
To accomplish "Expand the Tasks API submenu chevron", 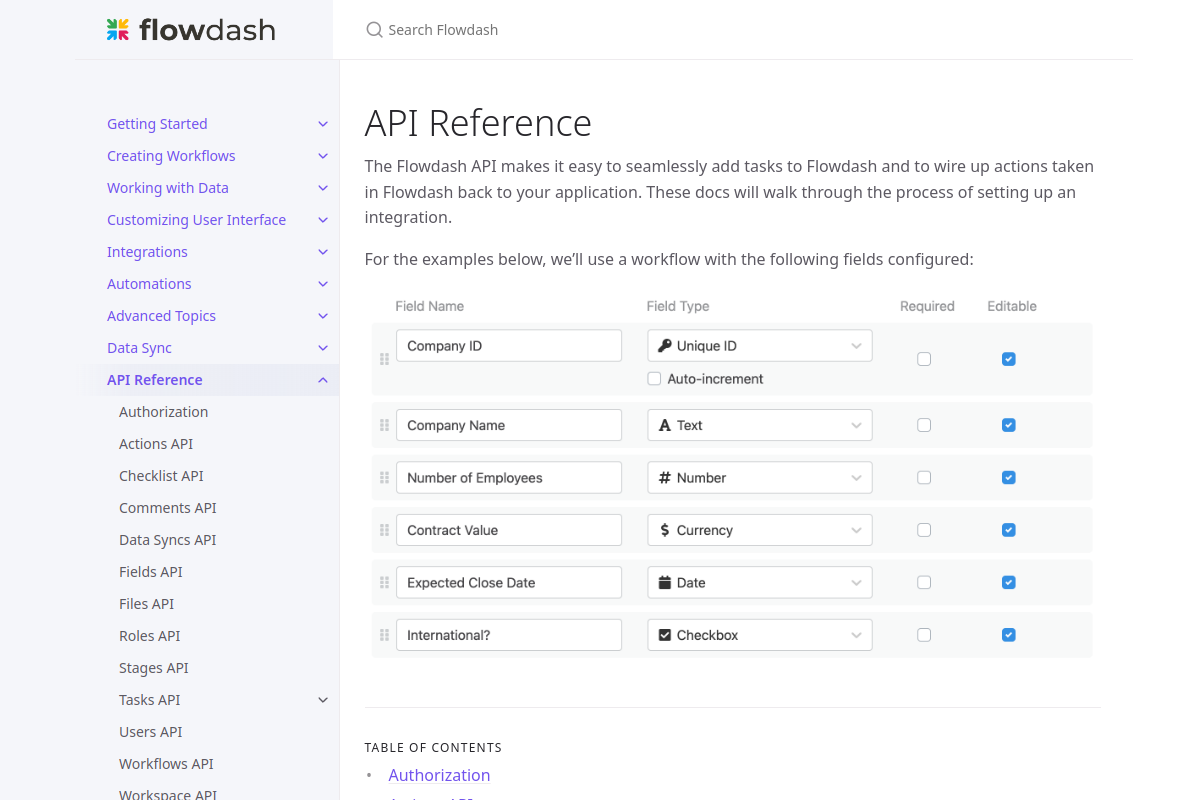I will (323, 700).
